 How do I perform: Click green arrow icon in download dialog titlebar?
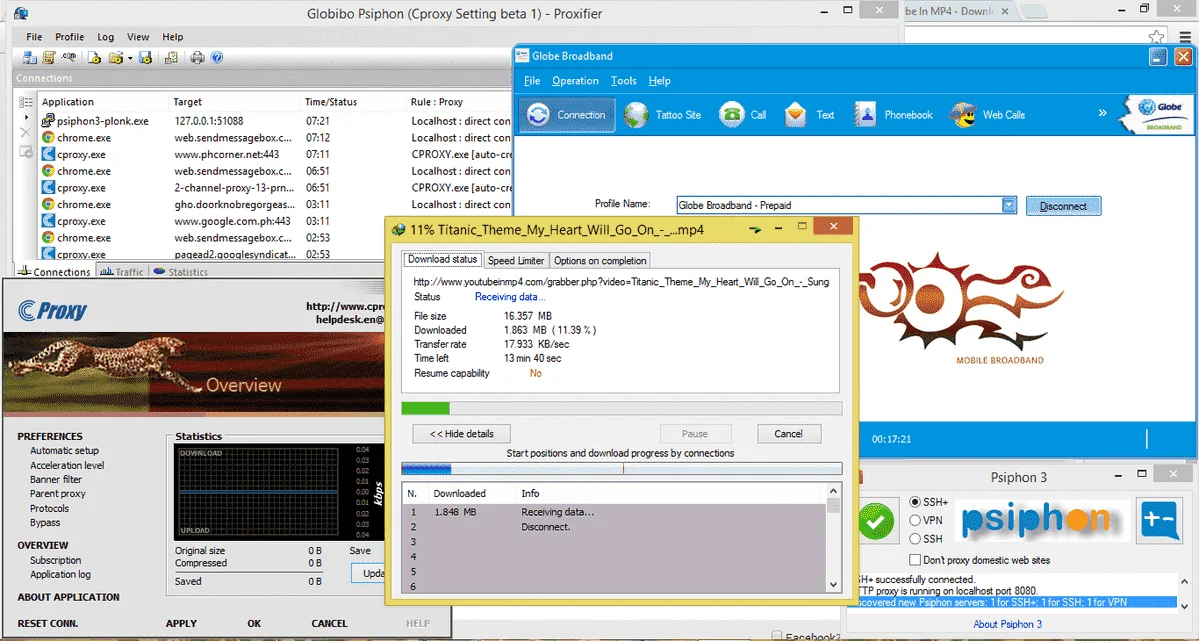[755, 229]
